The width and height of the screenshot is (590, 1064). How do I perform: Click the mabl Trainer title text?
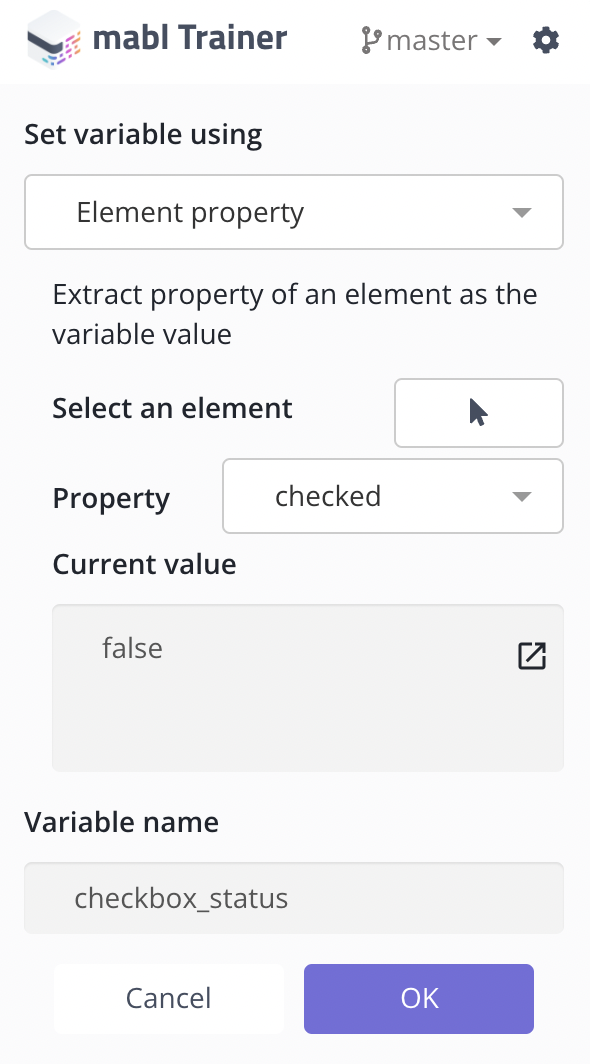coord(189,38)
